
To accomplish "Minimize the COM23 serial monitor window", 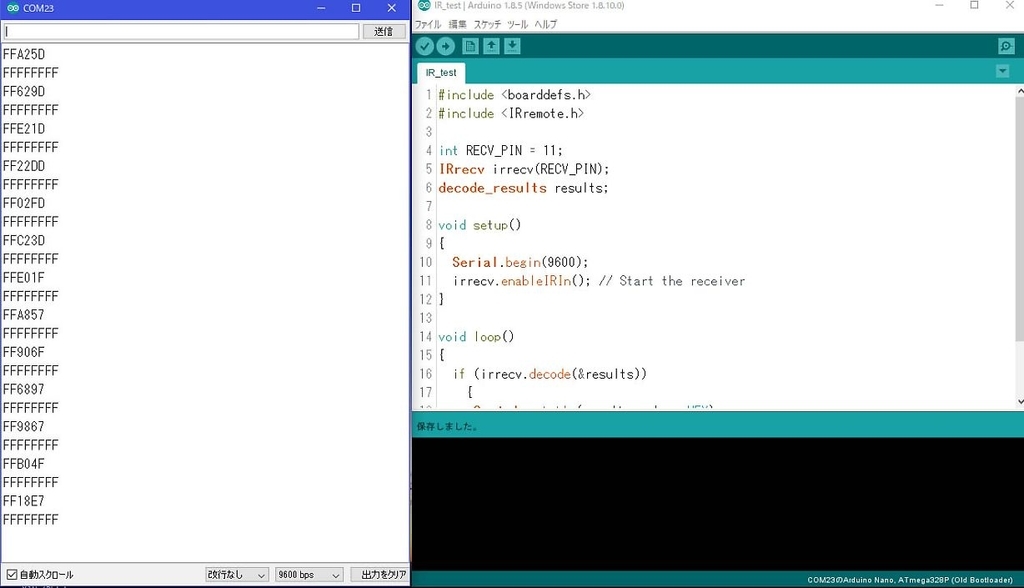I will [x=321, y=8].
